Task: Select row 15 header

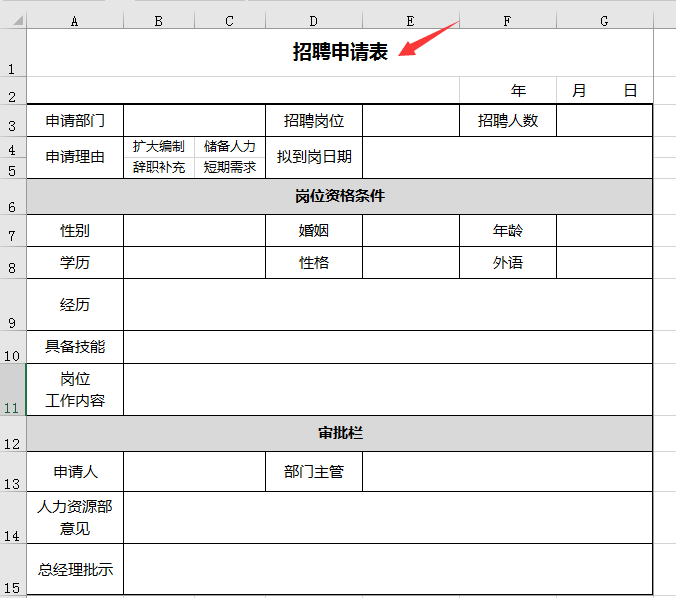Action: 13,569
